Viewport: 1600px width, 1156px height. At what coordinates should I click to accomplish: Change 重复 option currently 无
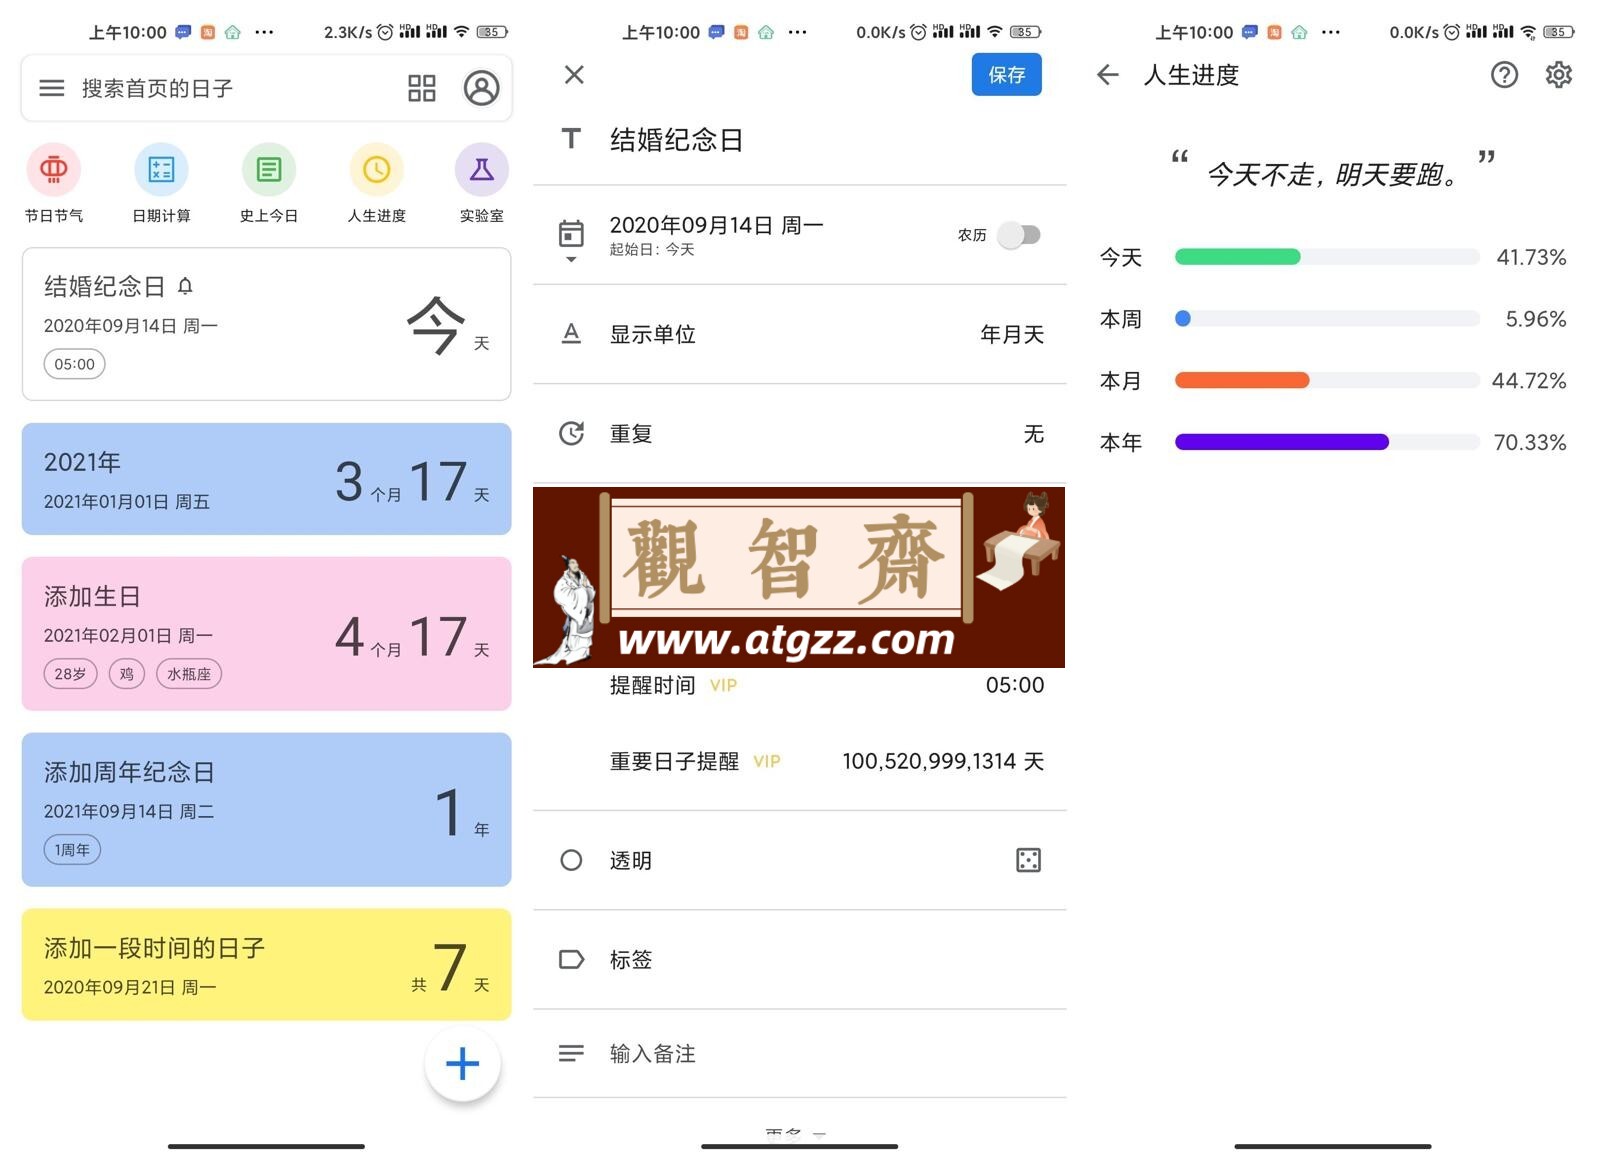tap(1034, 434)
